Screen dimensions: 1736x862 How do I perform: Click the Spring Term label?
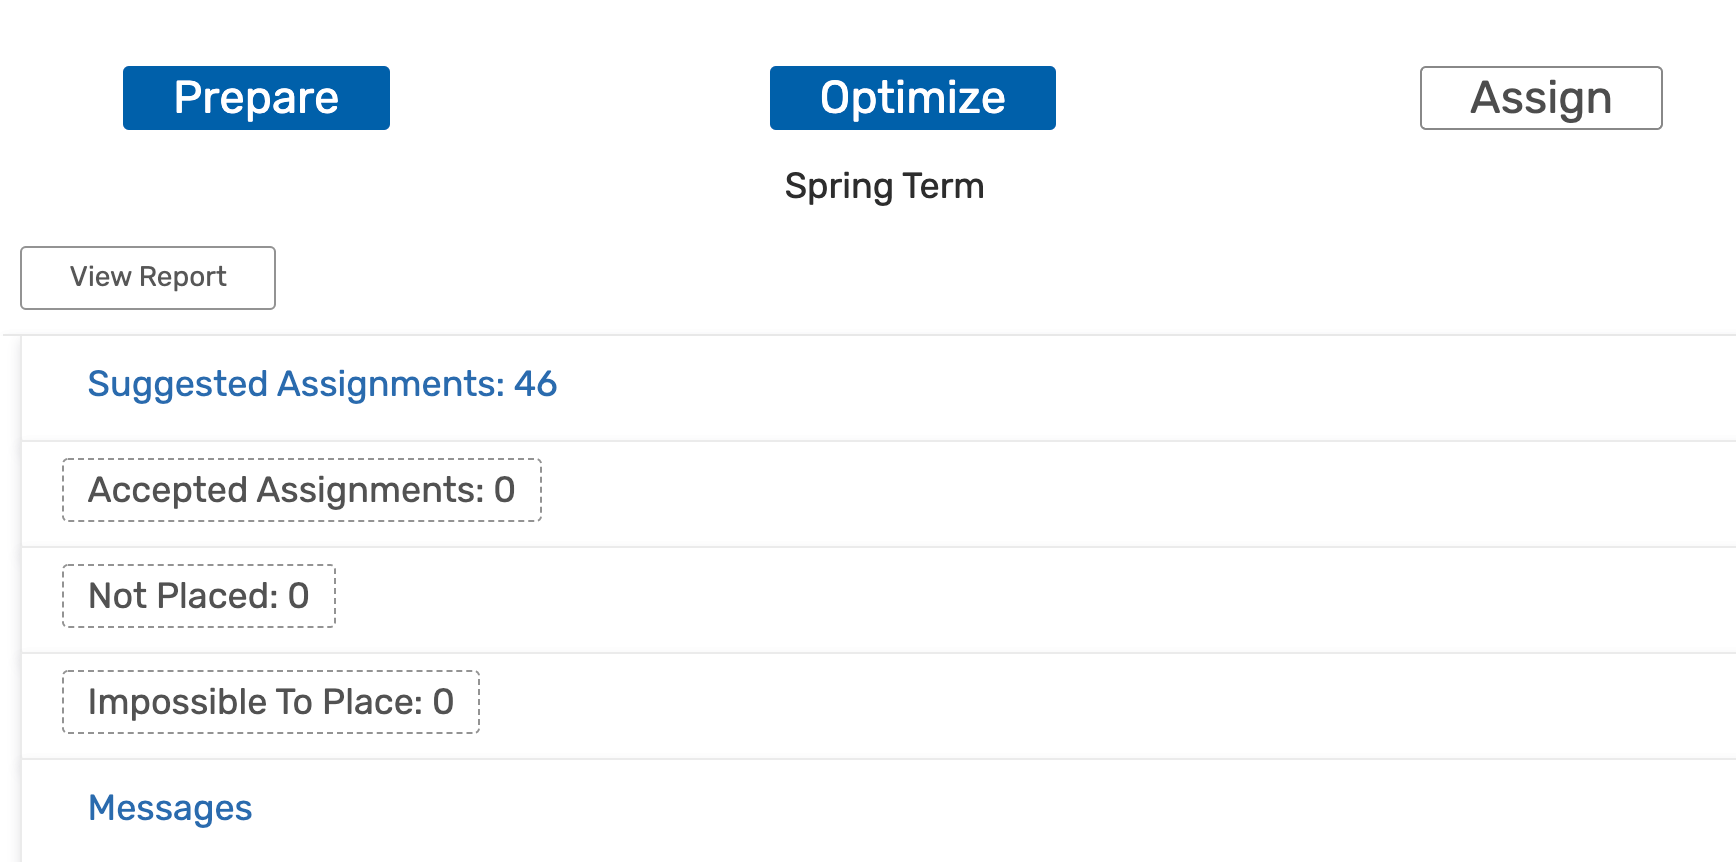pyautogui.click(x=884, y=186)
